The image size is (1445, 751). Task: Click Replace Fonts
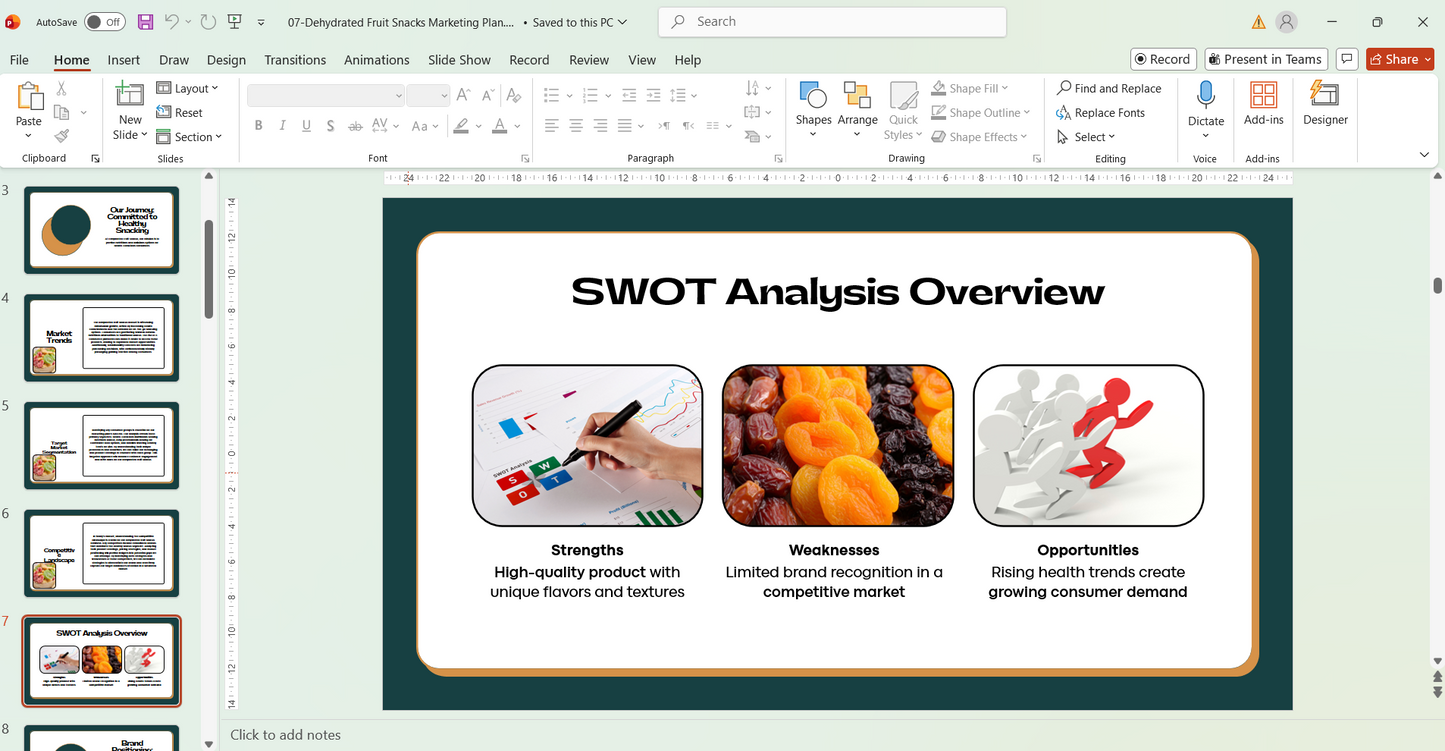tap(1100, 113)
